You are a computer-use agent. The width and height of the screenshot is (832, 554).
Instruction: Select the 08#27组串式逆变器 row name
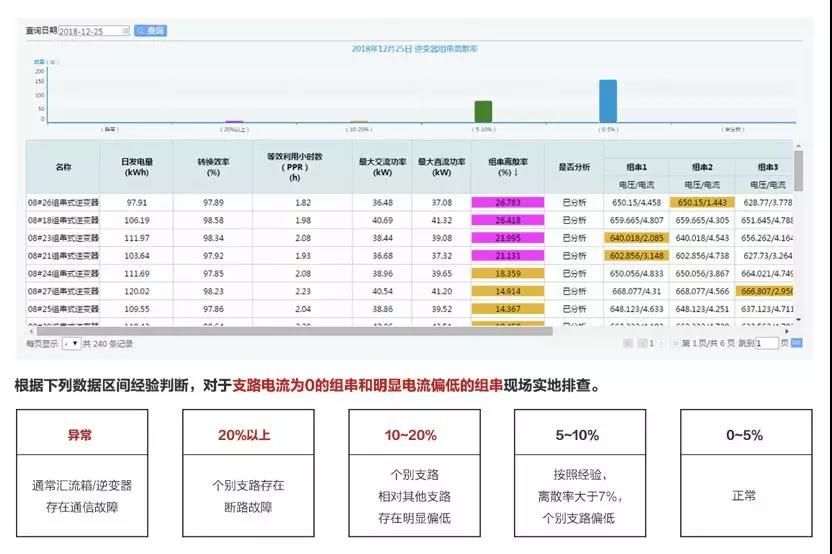(x=63, y=291)
